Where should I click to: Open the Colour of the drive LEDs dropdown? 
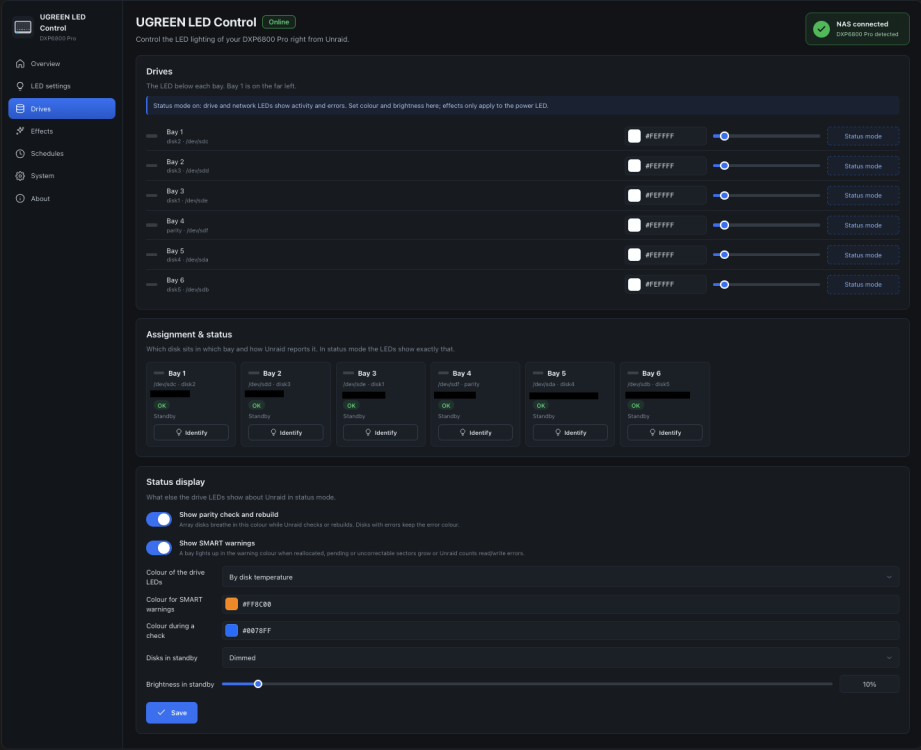[560, 577]
